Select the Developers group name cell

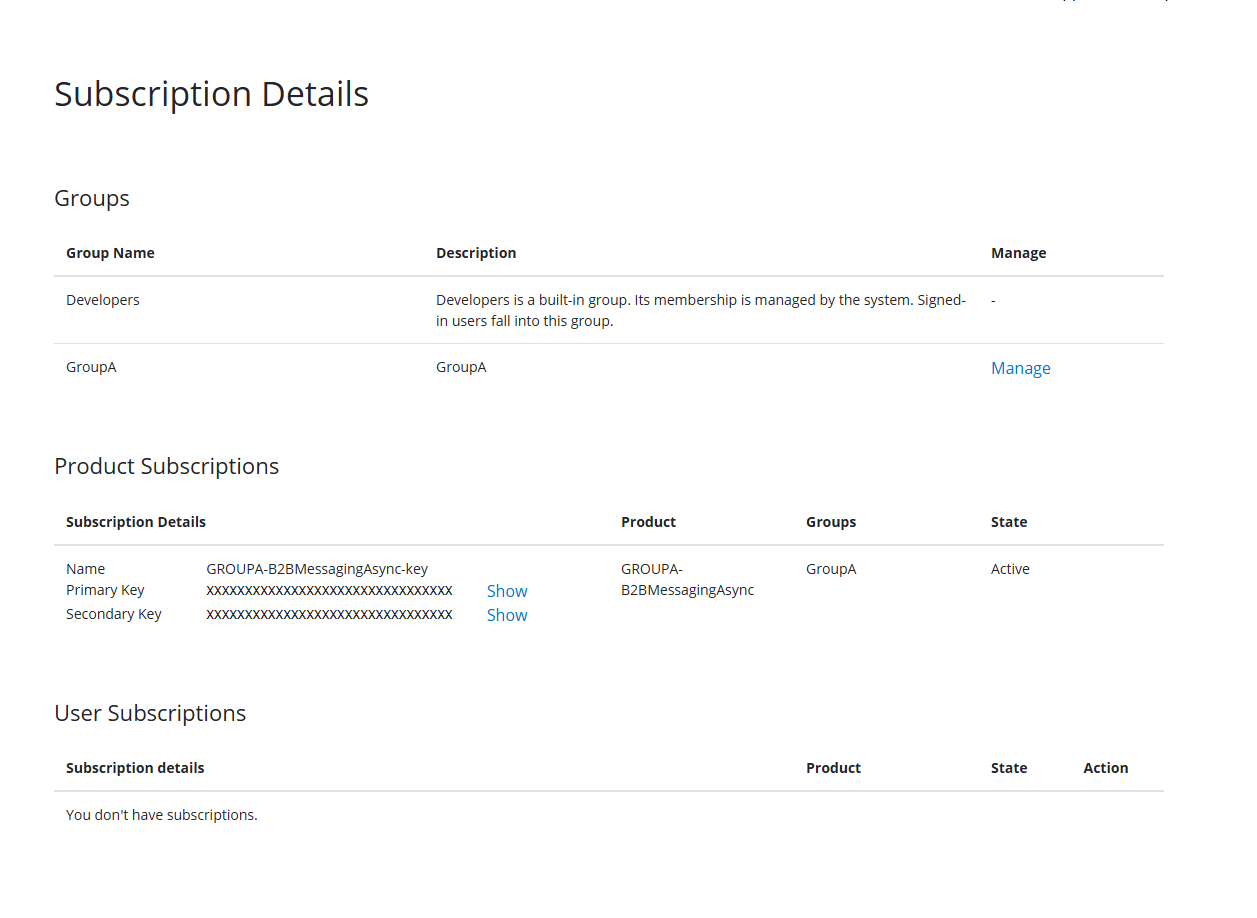point(103,300)
